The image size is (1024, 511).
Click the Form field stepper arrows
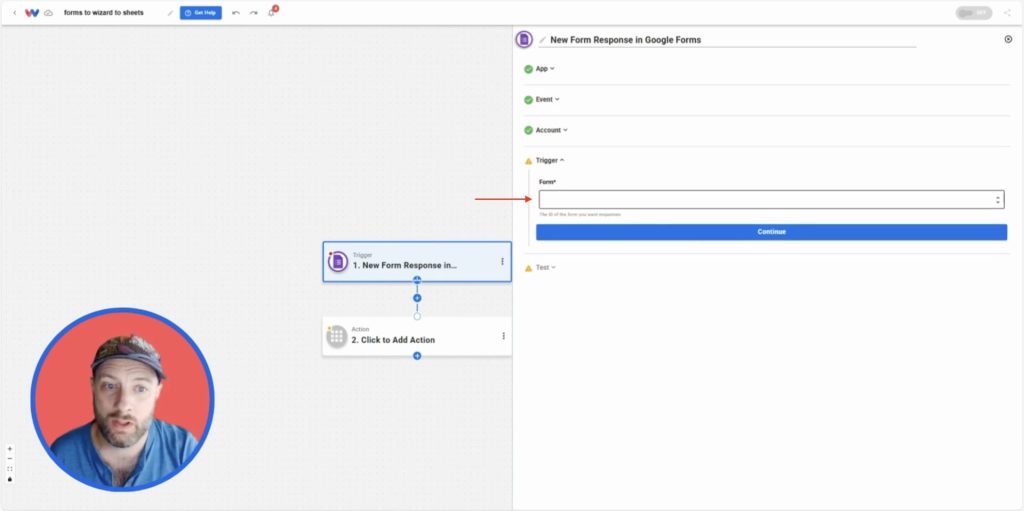(997, 200)
